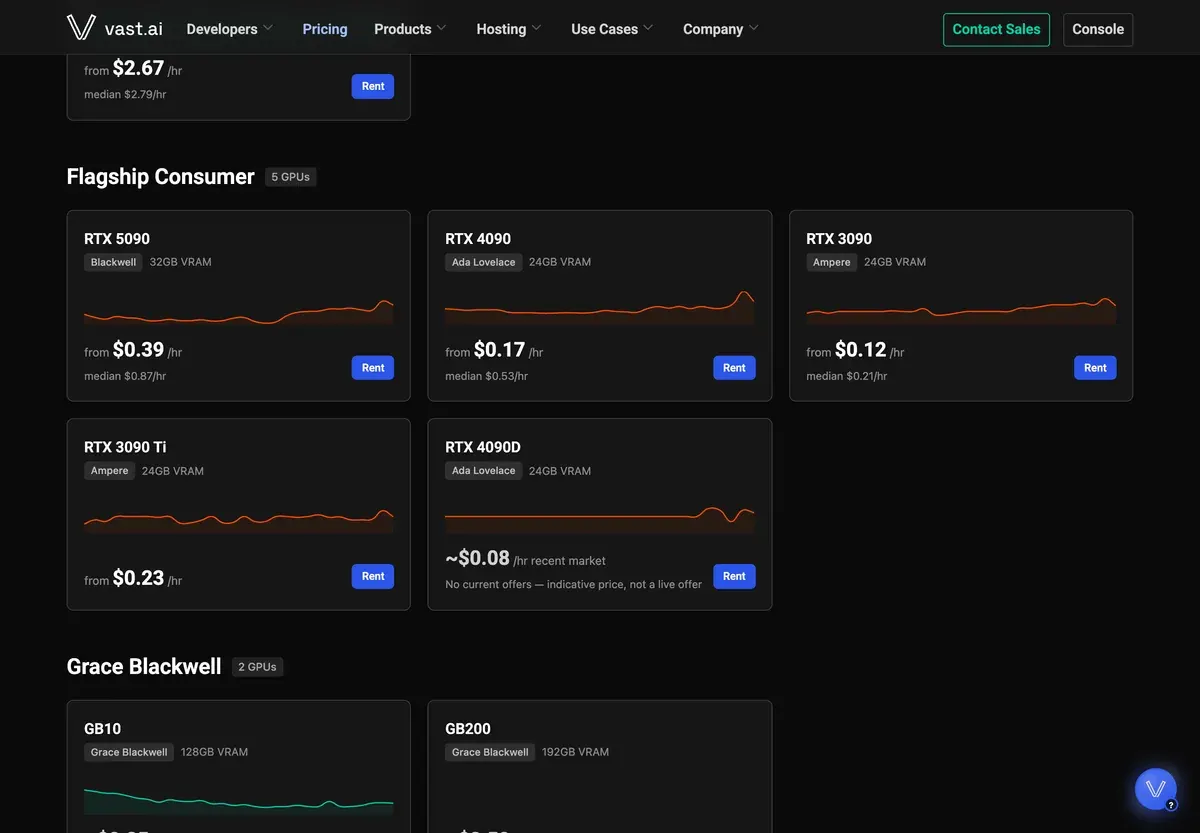Click the $0.23 price on RTX 3090 Ti
The width and height of the screenshot is (1200, 833).
coord(138,578)
